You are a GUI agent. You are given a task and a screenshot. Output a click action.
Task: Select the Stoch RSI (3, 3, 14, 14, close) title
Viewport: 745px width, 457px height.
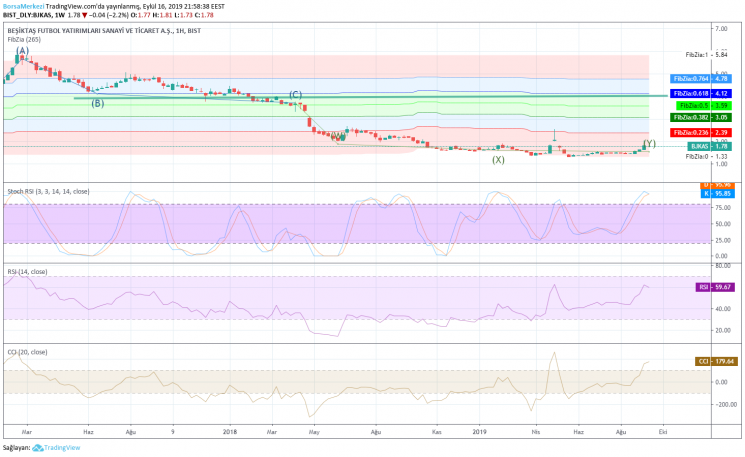pos(48,191)
